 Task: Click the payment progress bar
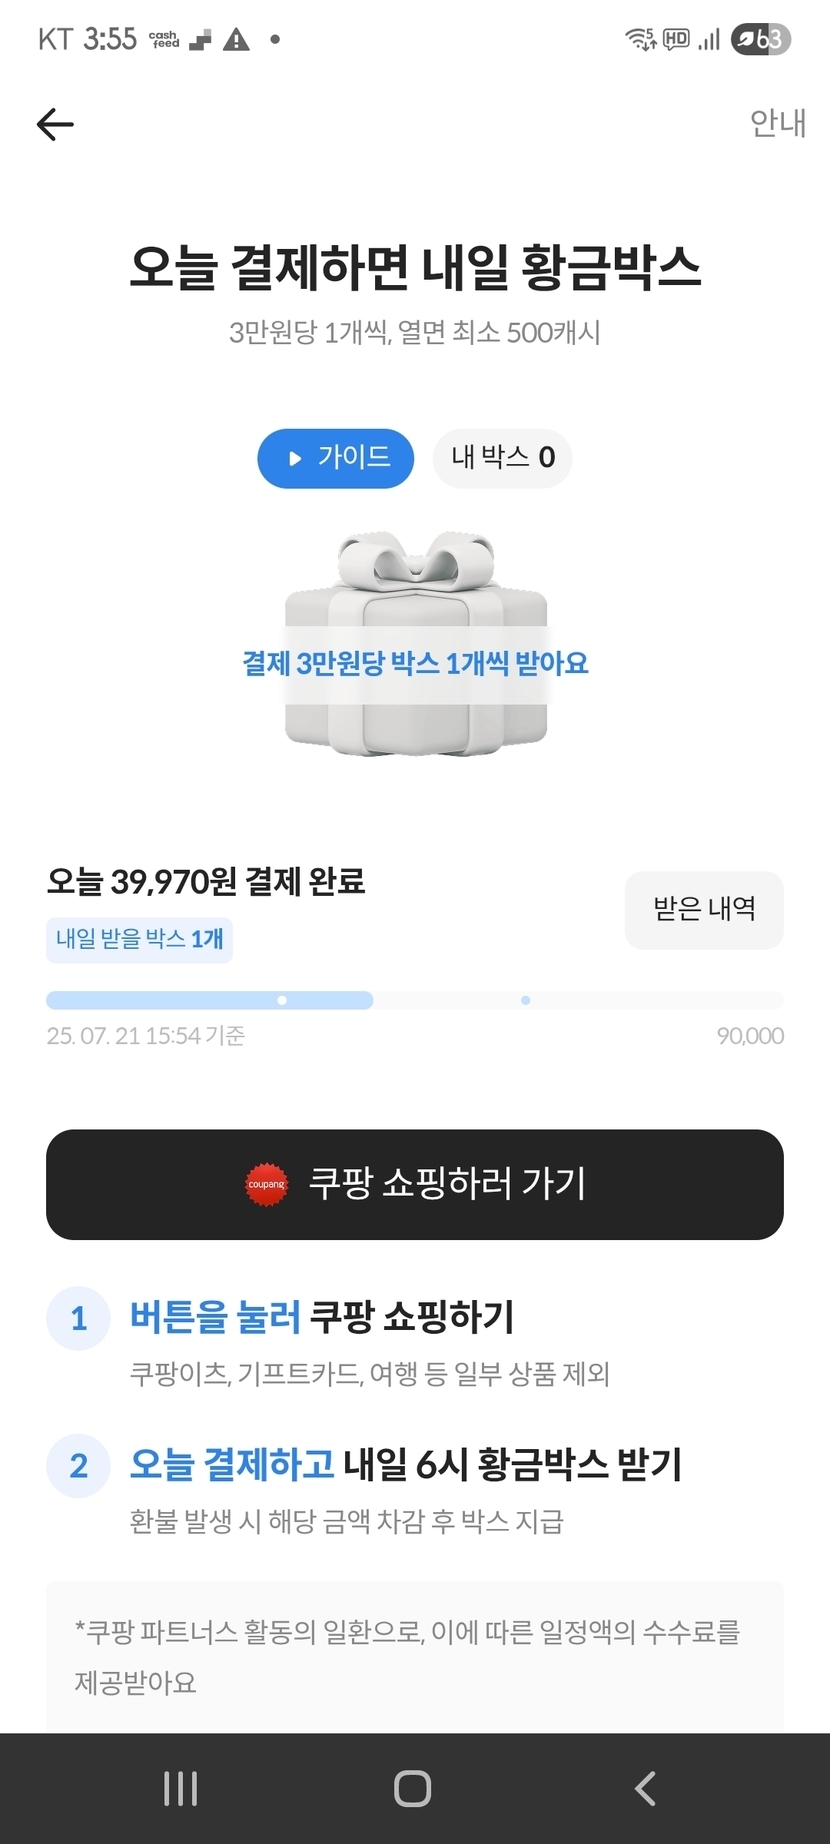414,1000
